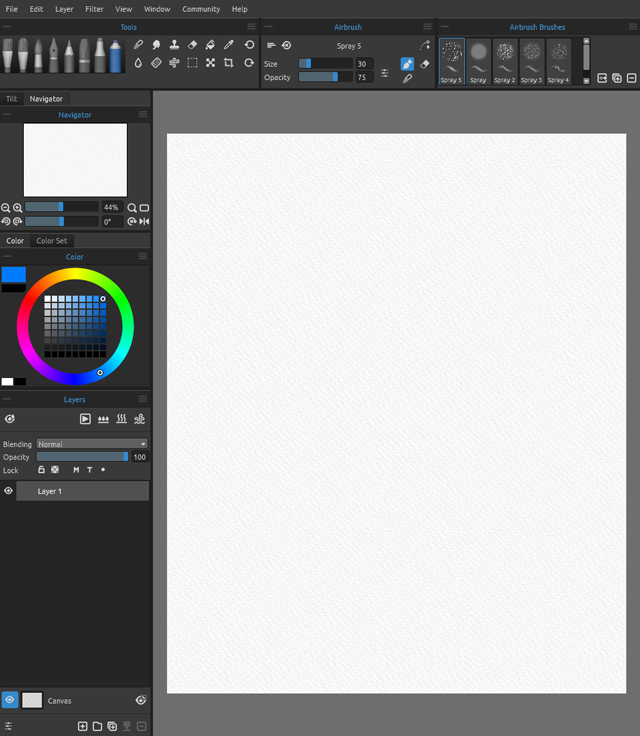This screenshot has width=640, height=736.
Task: Click the Redo arrow icon
Action: click(249, 62)
